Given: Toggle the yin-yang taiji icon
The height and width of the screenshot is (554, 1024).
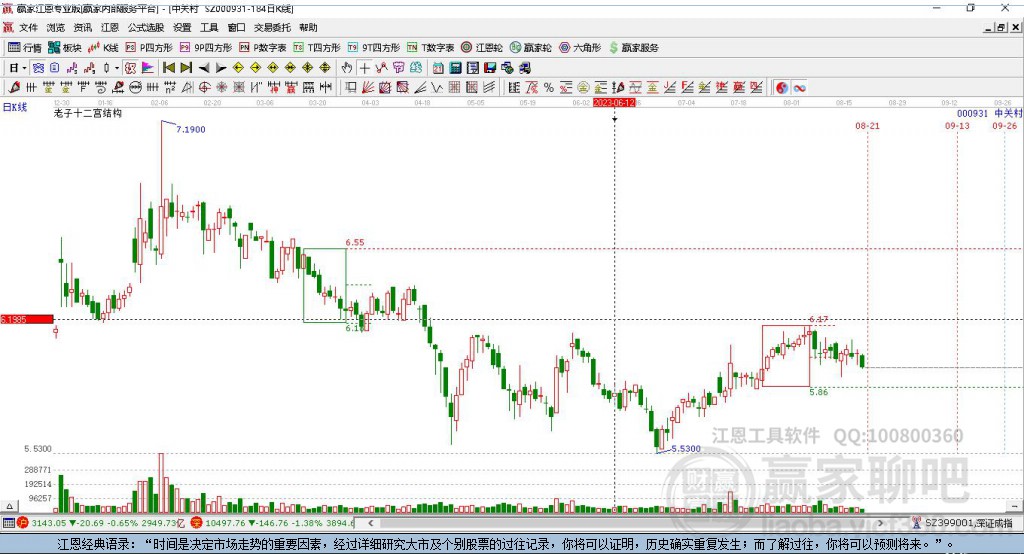Looking at the screenshot, I should point(782,88).
